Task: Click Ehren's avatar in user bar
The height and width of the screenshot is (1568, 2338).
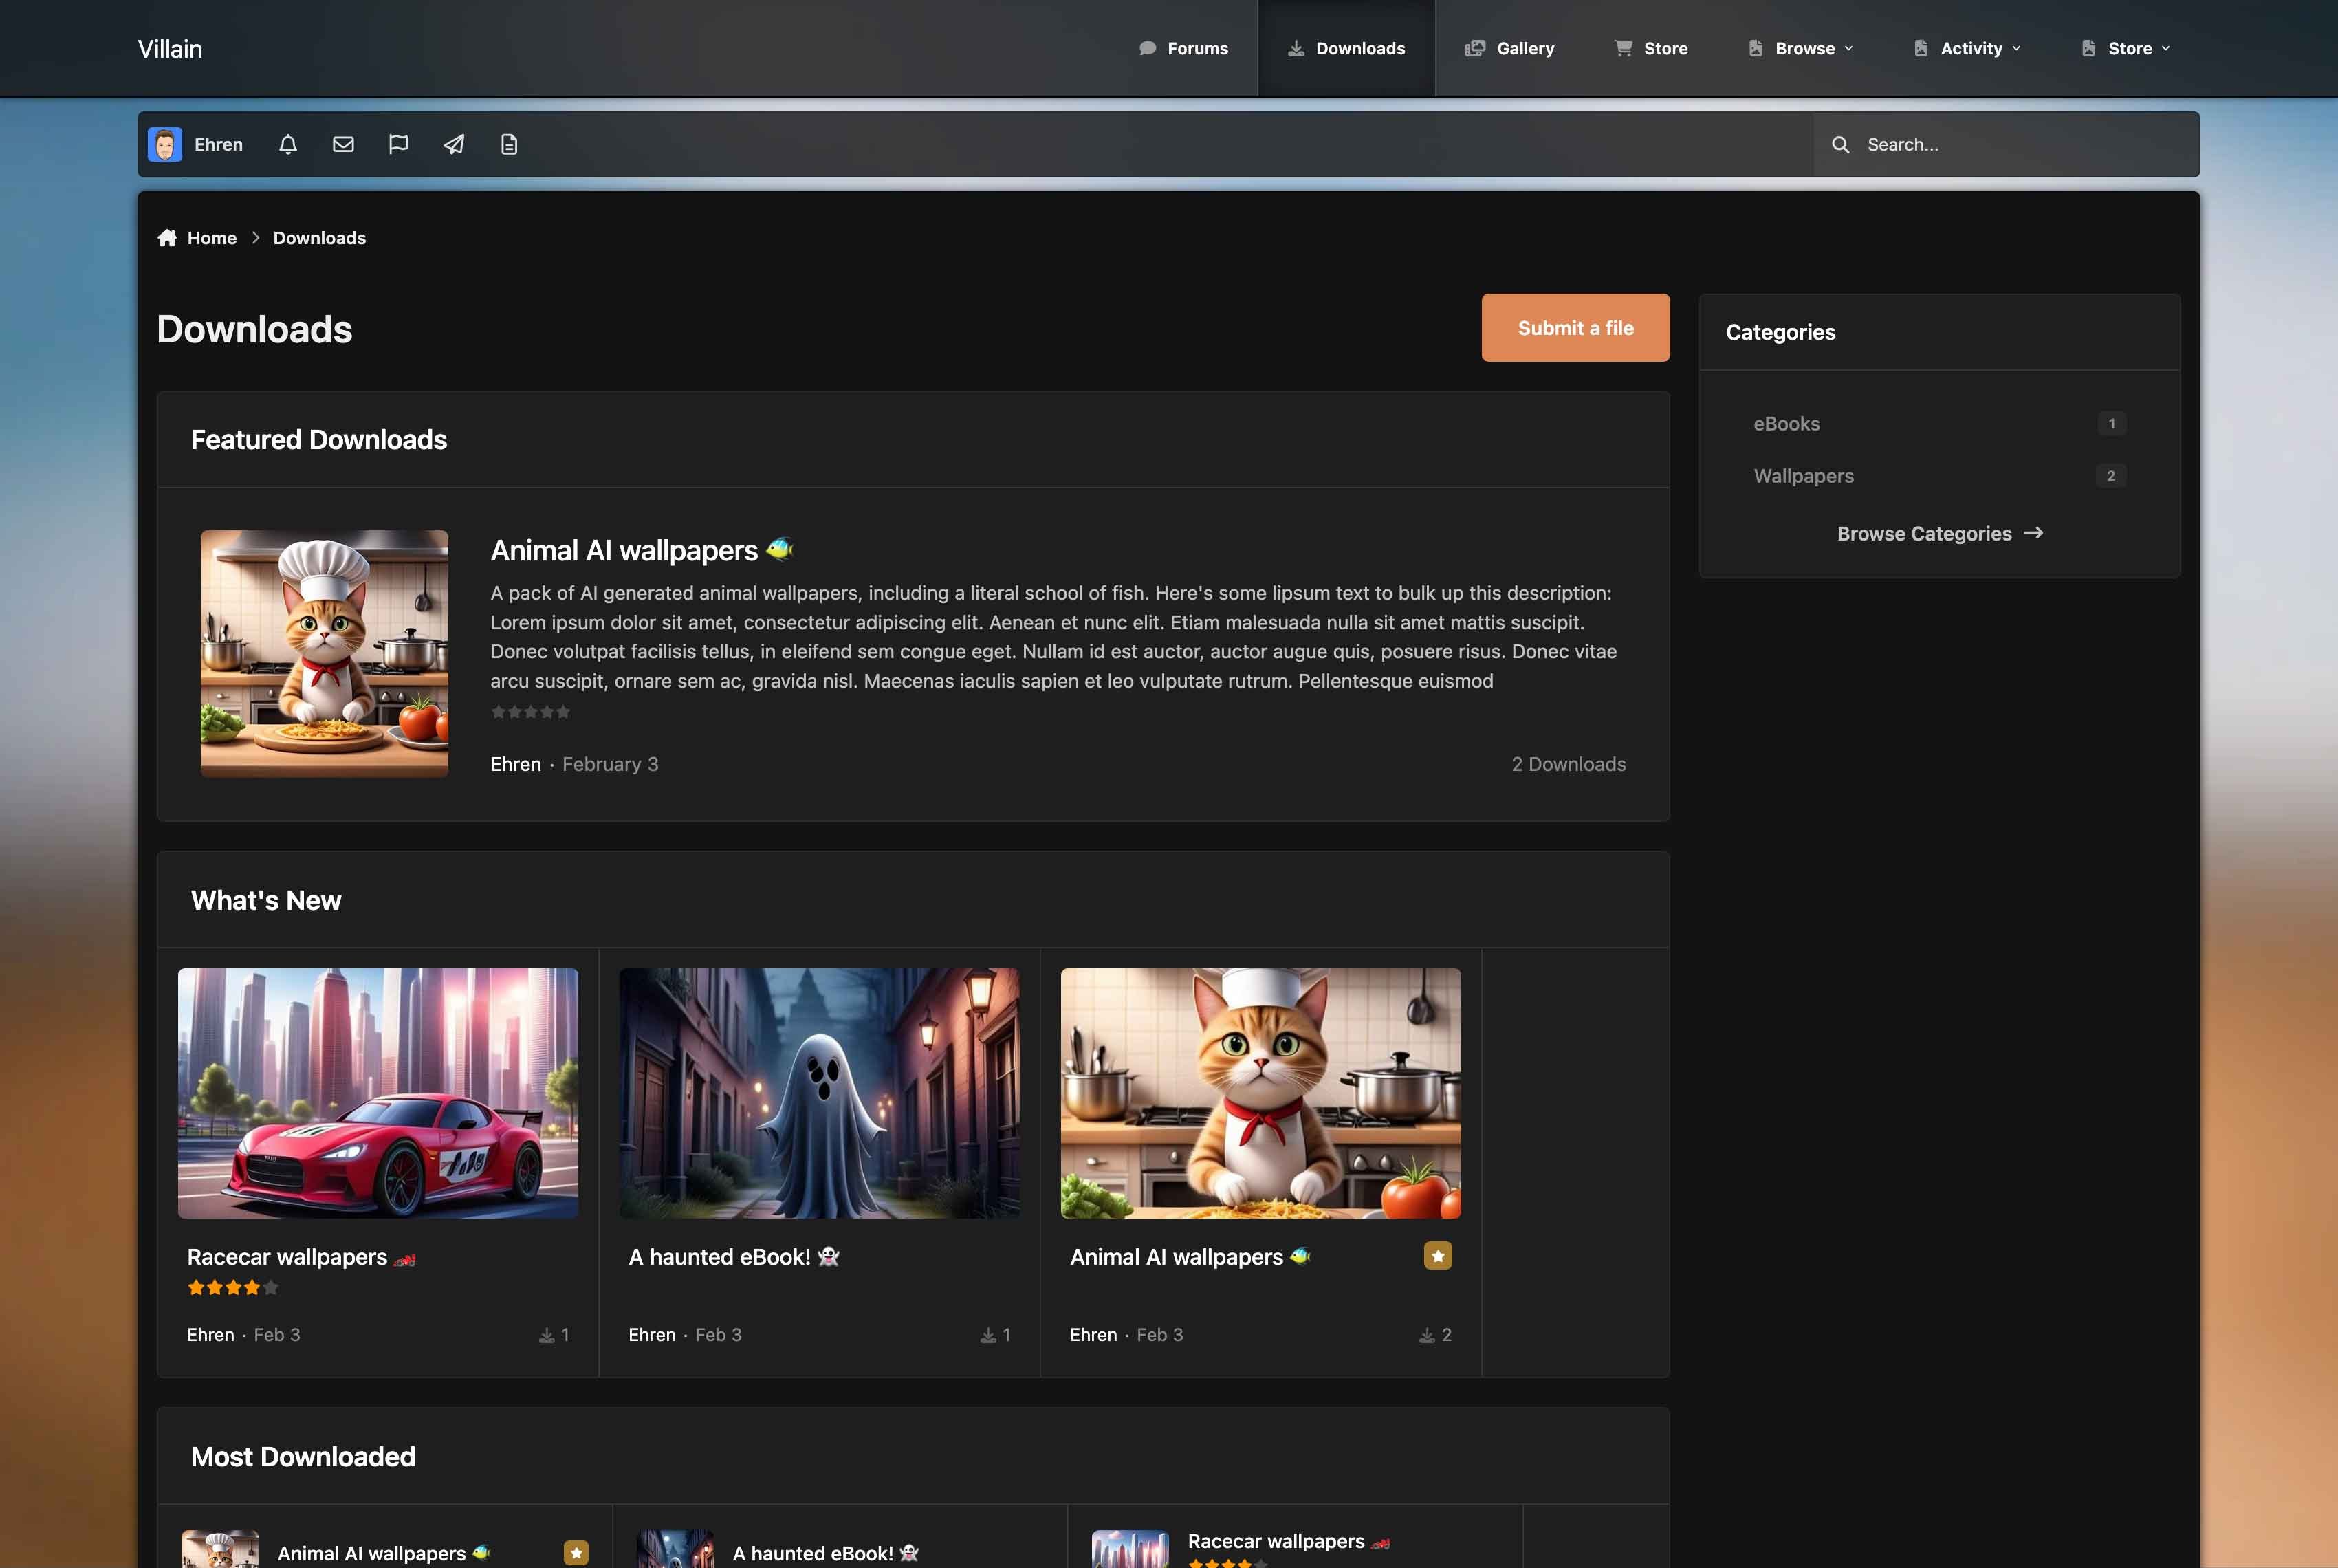Action: click(x=165, y=145)
